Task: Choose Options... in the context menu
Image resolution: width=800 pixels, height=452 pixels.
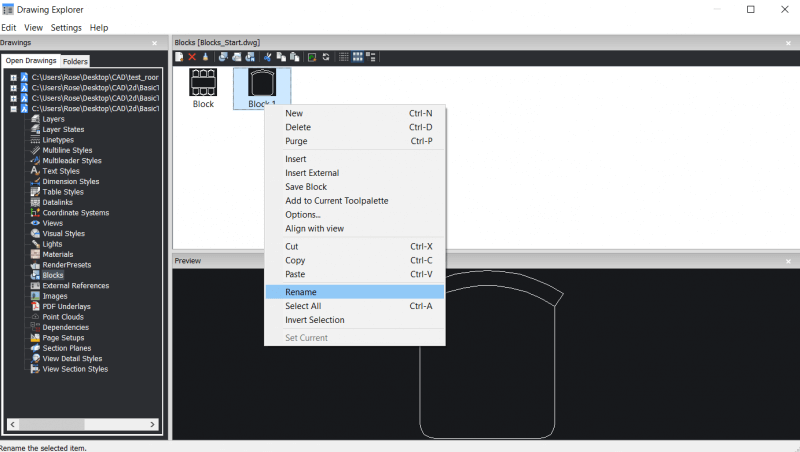Action: [355, 215]
